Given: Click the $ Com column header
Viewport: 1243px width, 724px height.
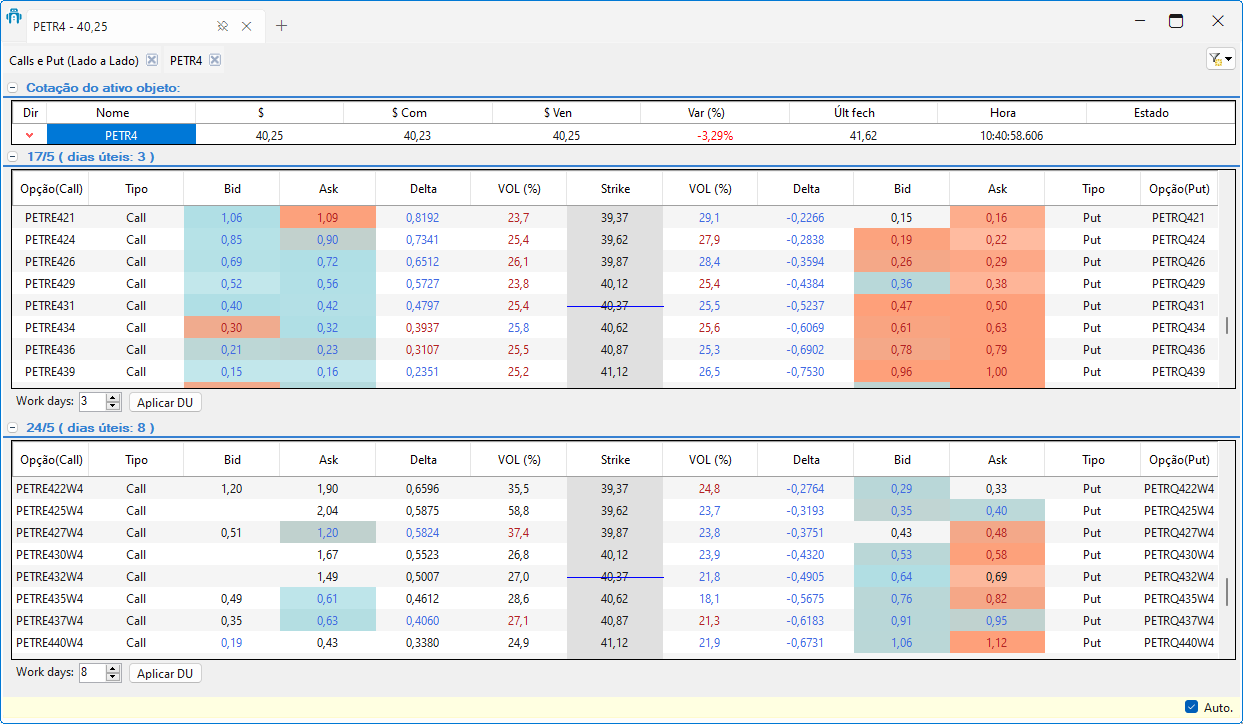Looking at the screenshot, I should coord(418,113).
